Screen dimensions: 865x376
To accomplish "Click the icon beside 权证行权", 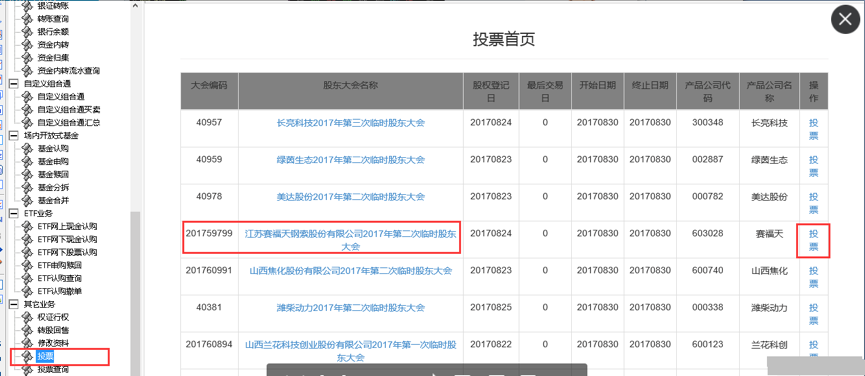I will pos(28,317).
